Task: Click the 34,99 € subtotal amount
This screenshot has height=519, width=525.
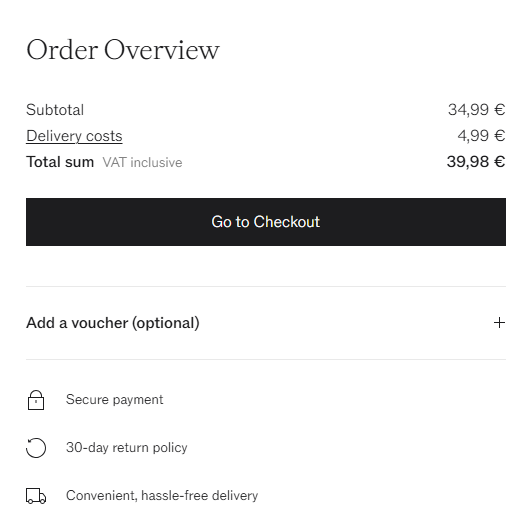Action: (x=476, y=109)
